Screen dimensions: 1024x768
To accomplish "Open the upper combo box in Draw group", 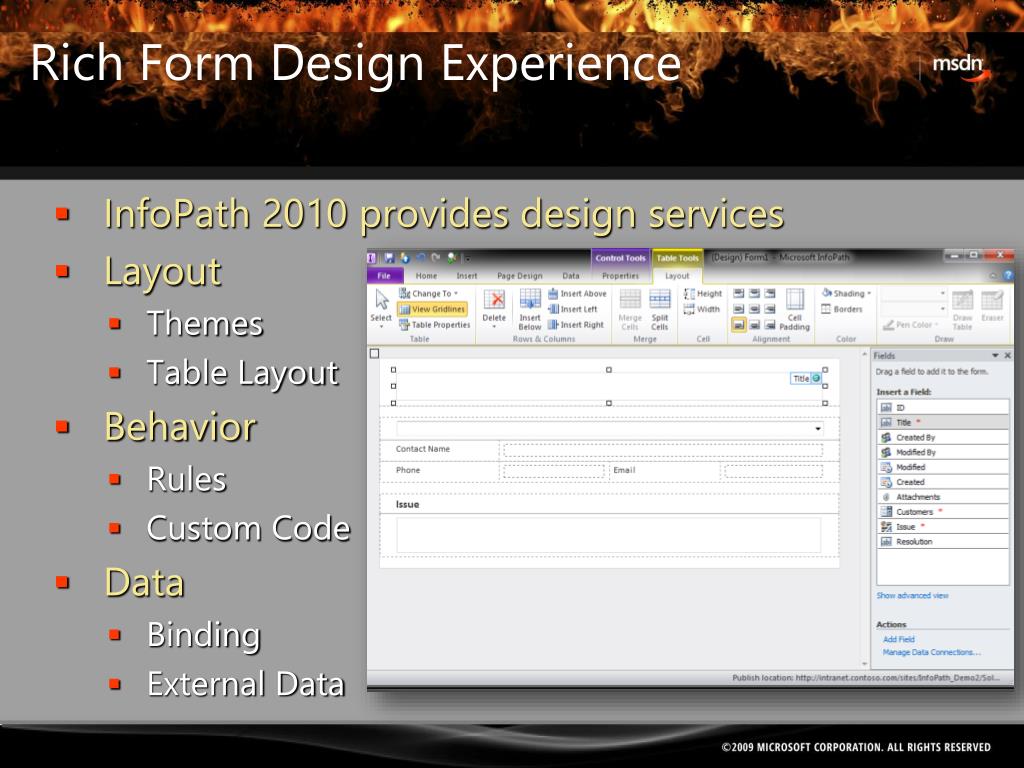I will (x=914, y=294).
